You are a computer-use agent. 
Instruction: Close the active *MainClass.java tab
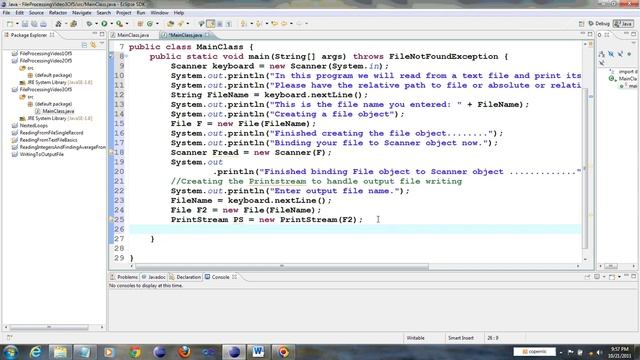[207, 35]
